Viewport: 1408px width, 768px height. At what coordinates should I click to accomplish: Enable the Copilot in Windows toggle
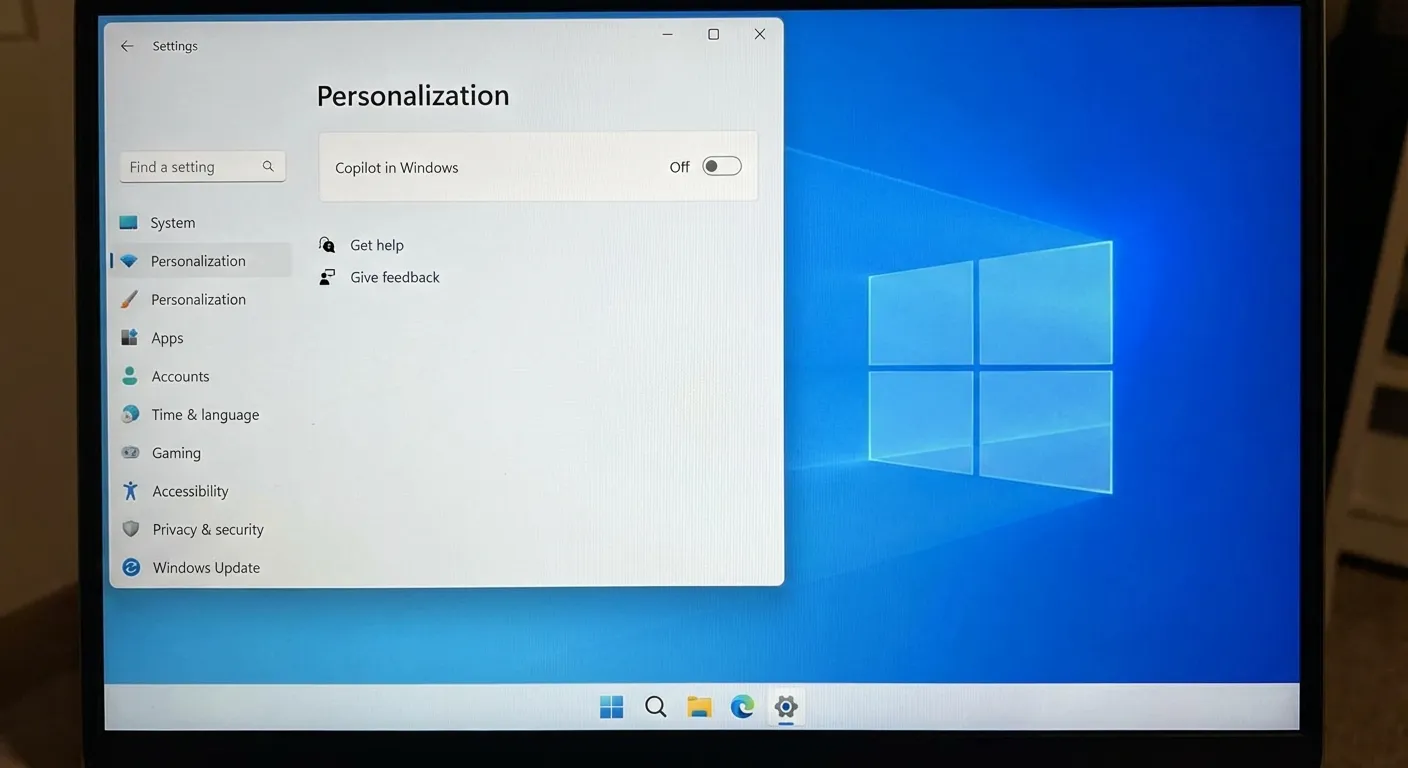pos(721,166)
